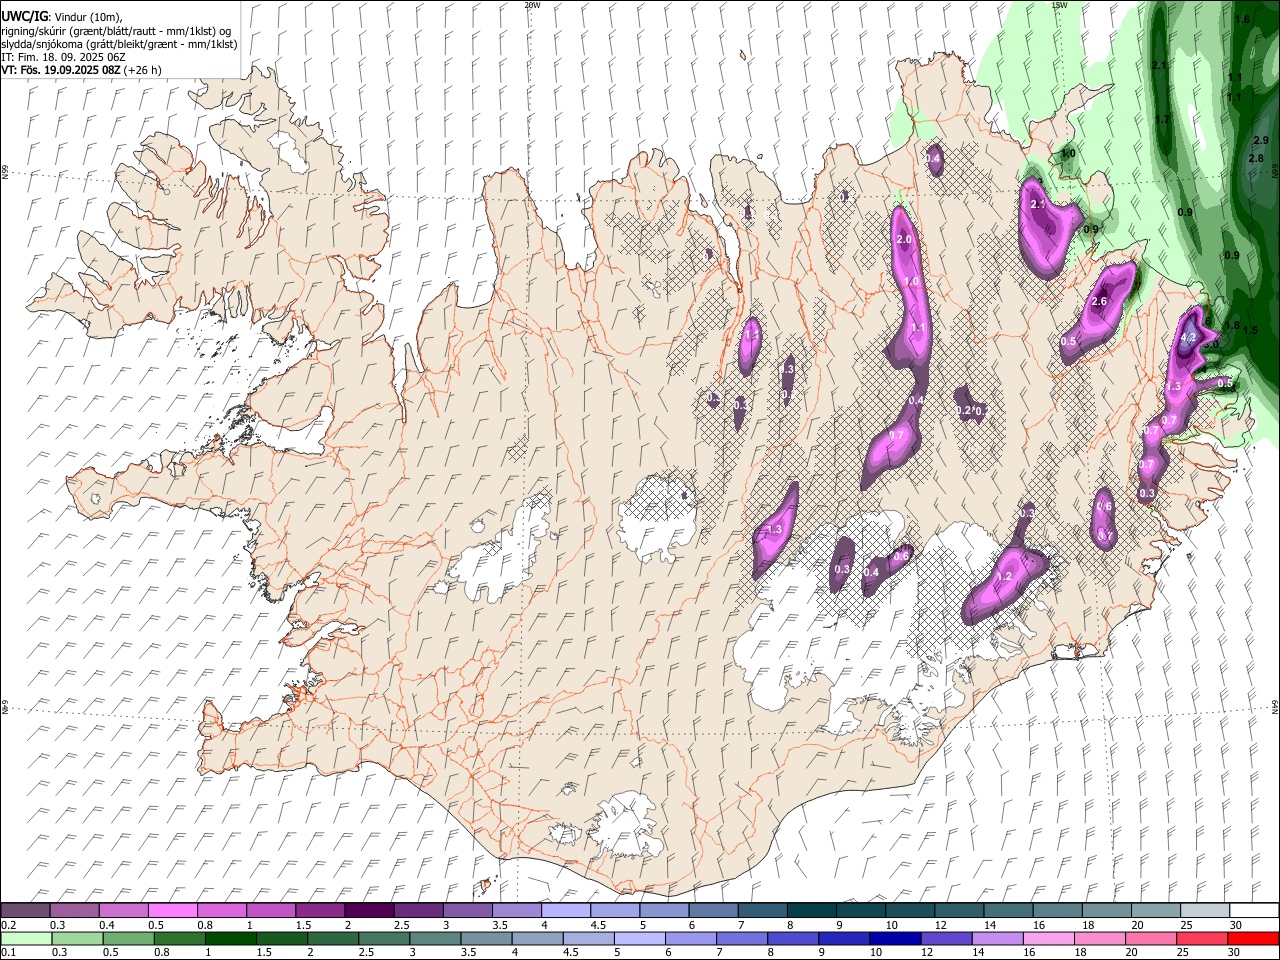
Task: Click the bright red 30 rain legend swatch
Action: click(x=1253, y=939)
